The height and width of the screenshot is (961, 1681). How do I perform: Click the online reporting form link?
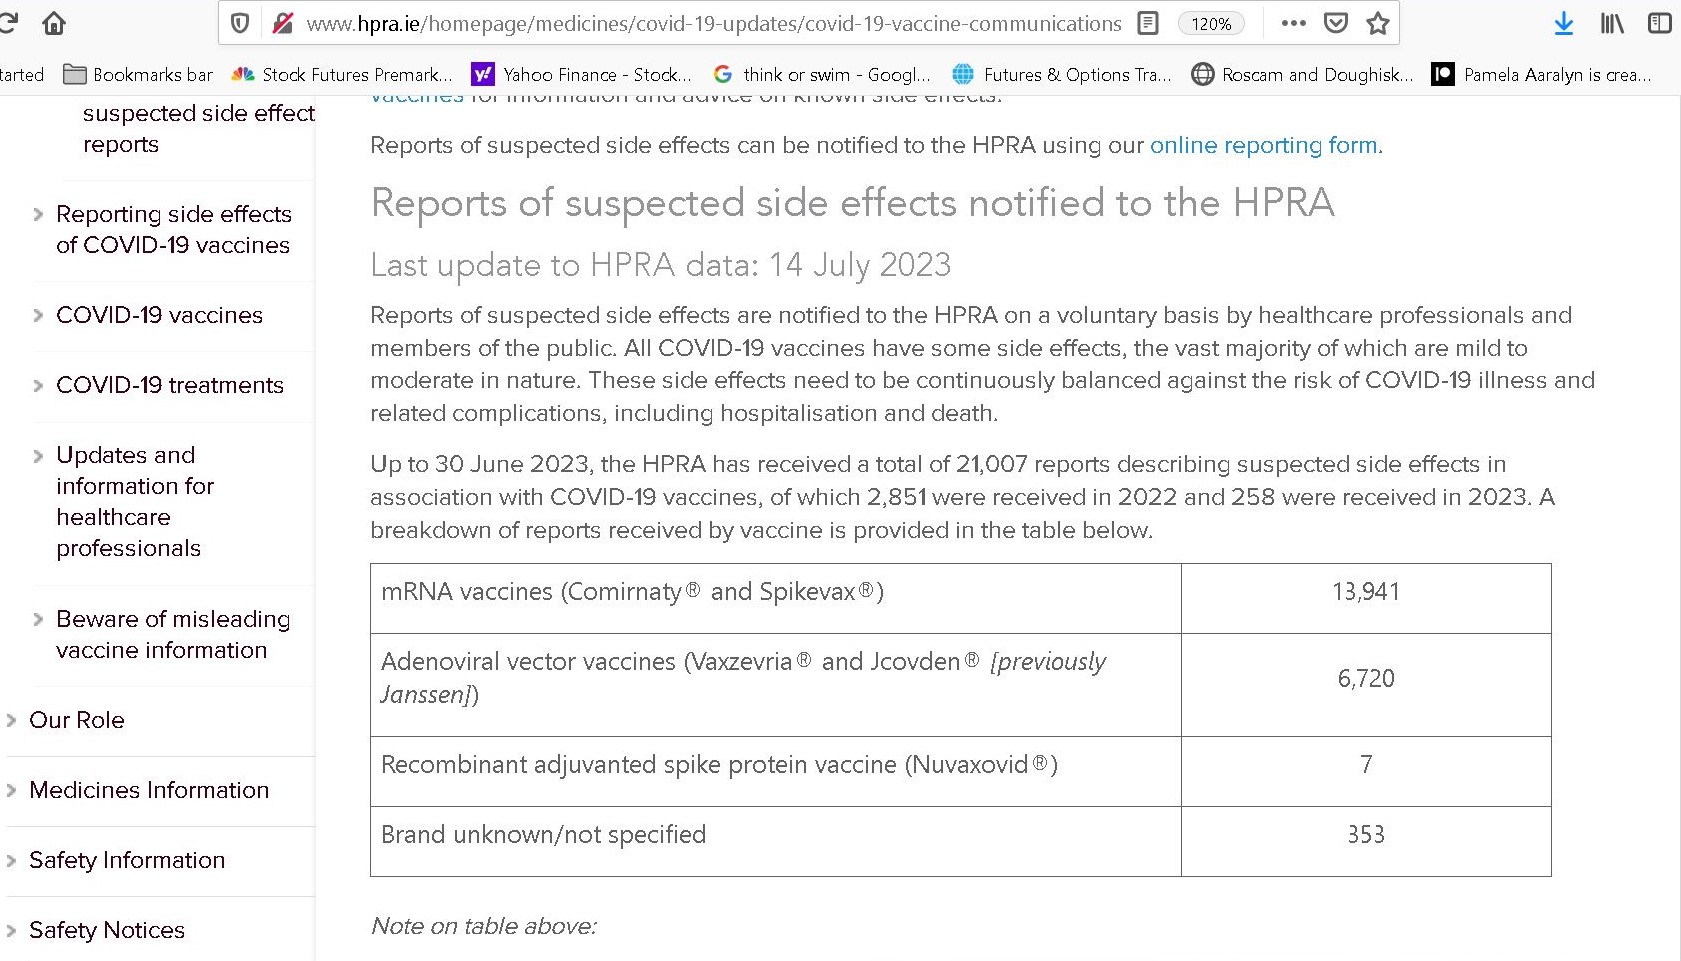[1264, 145]
